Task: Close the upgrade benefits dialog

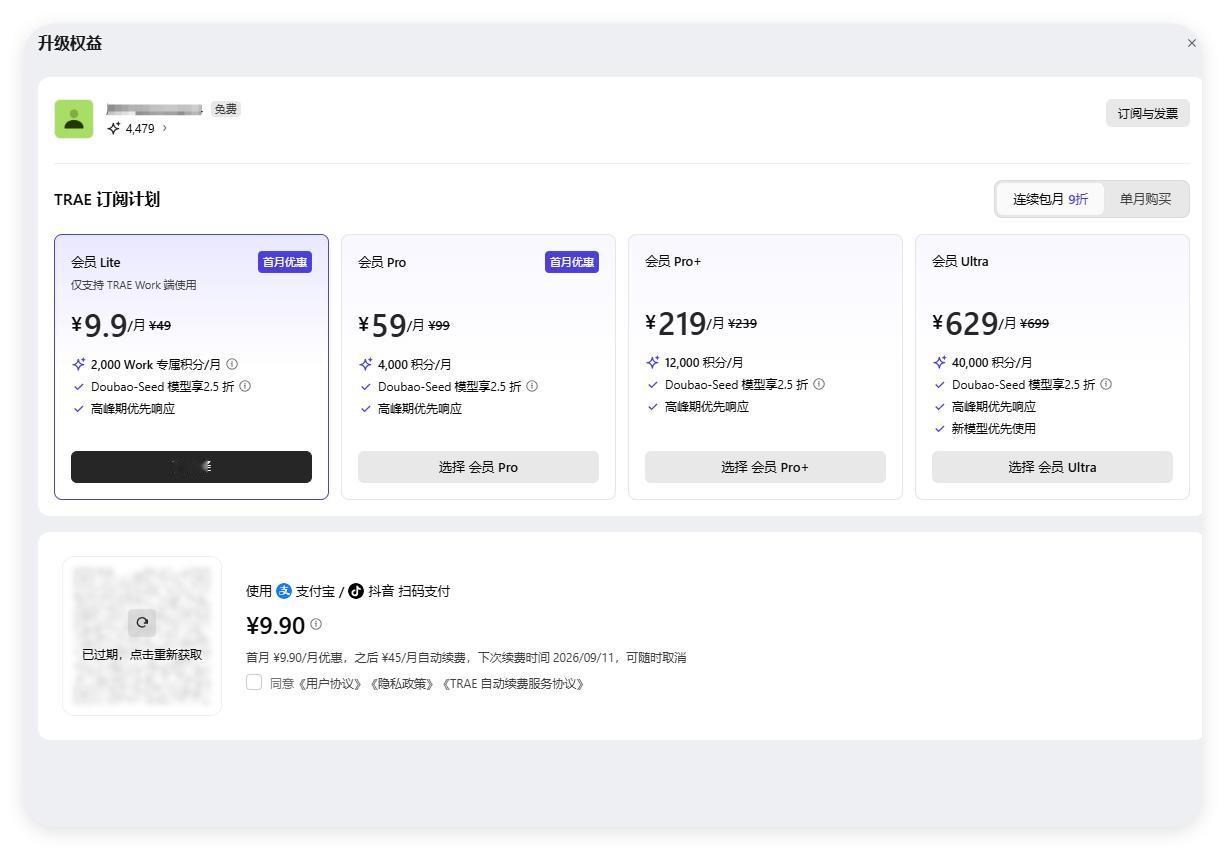Action: coord(1191,43)
